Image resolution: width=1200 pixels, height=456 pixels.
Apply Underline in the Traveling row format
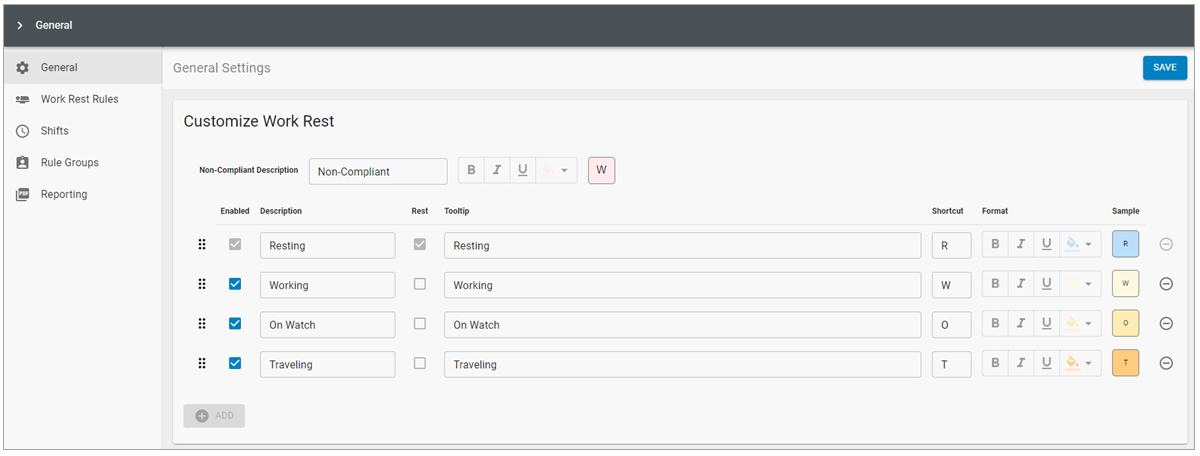point(1046,364)
